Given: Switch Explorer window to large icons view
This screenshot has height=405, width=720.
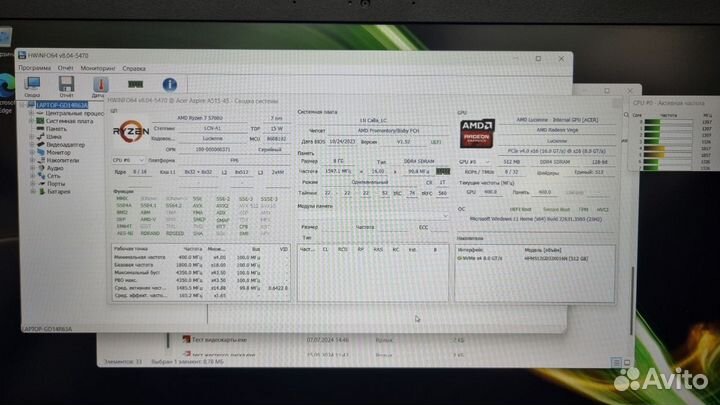Looking at the screenshot, I should pos(627,363).
